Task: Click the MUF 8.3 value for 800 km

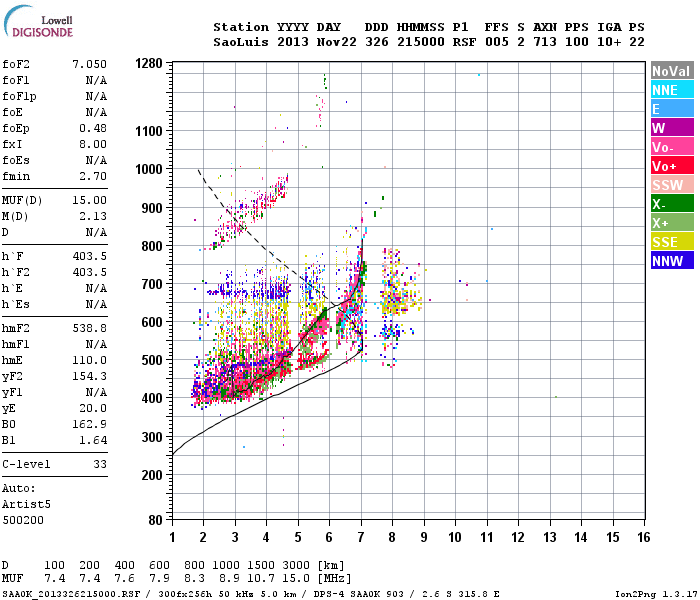Action: click(195, 579)
